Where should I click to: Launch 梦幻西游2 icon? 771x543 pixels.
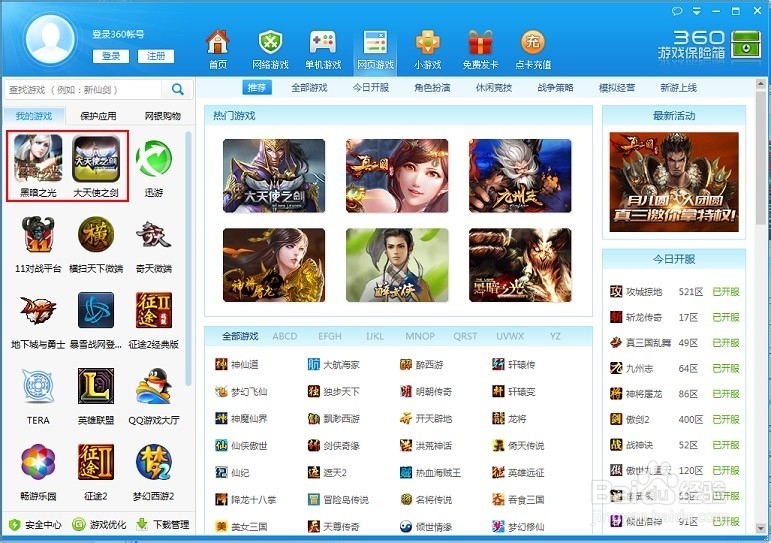coord(153,462)
